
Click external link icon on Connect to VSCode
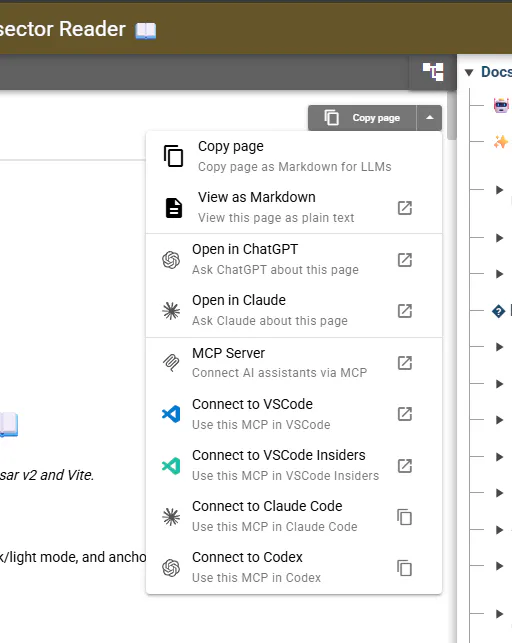tap(405, 414)
